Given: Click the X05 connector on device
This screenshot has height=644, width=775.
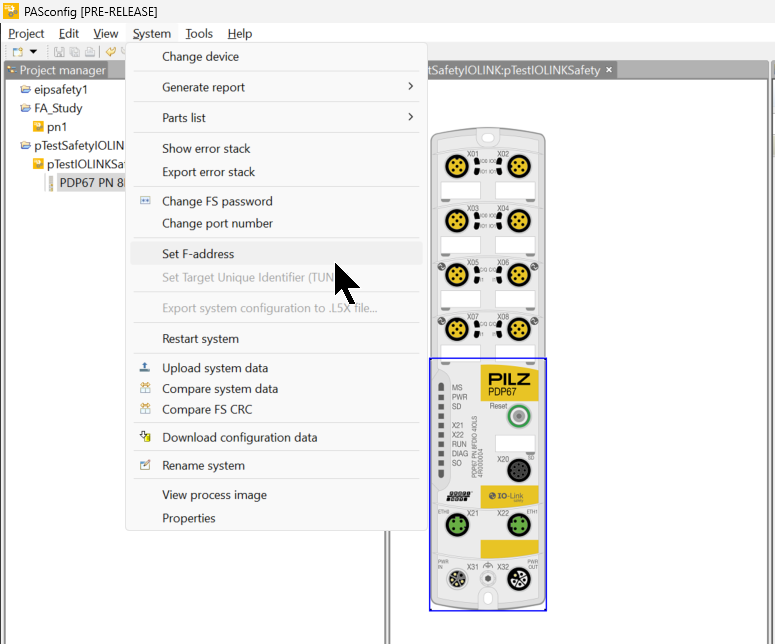Looking at the screenshot, I should click(457, 275).
